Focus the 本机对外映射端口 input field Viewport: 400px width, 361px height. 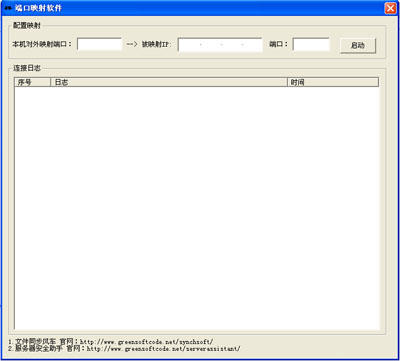click(99, 44)
